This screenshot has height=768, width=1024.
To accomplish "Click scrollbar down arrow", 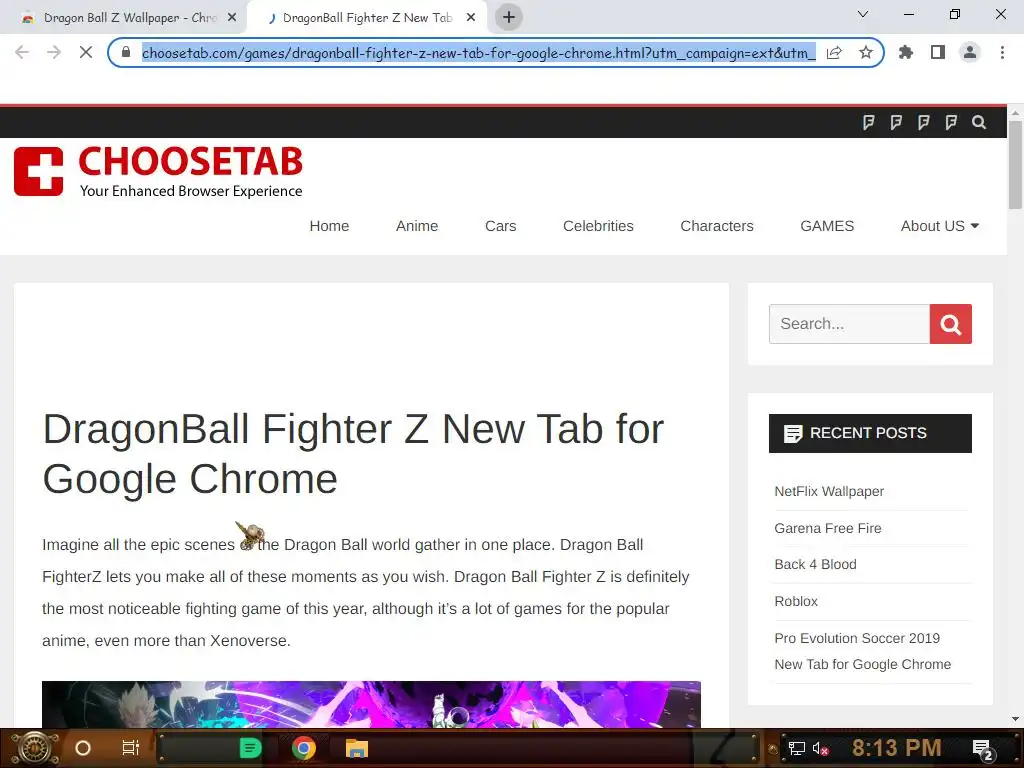I will (1015, 719).
